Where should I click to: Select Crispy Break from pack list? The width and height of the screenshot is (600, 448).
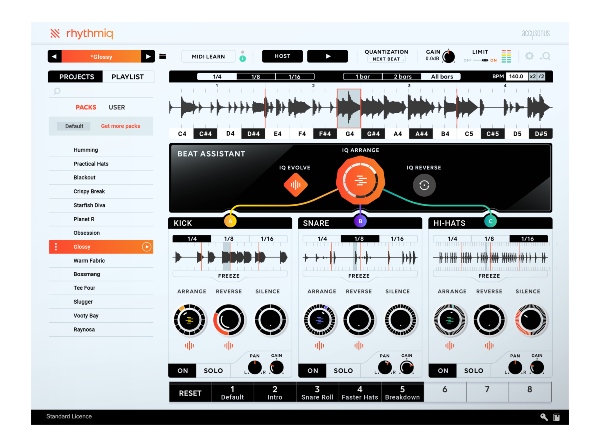tap(101, 191)
